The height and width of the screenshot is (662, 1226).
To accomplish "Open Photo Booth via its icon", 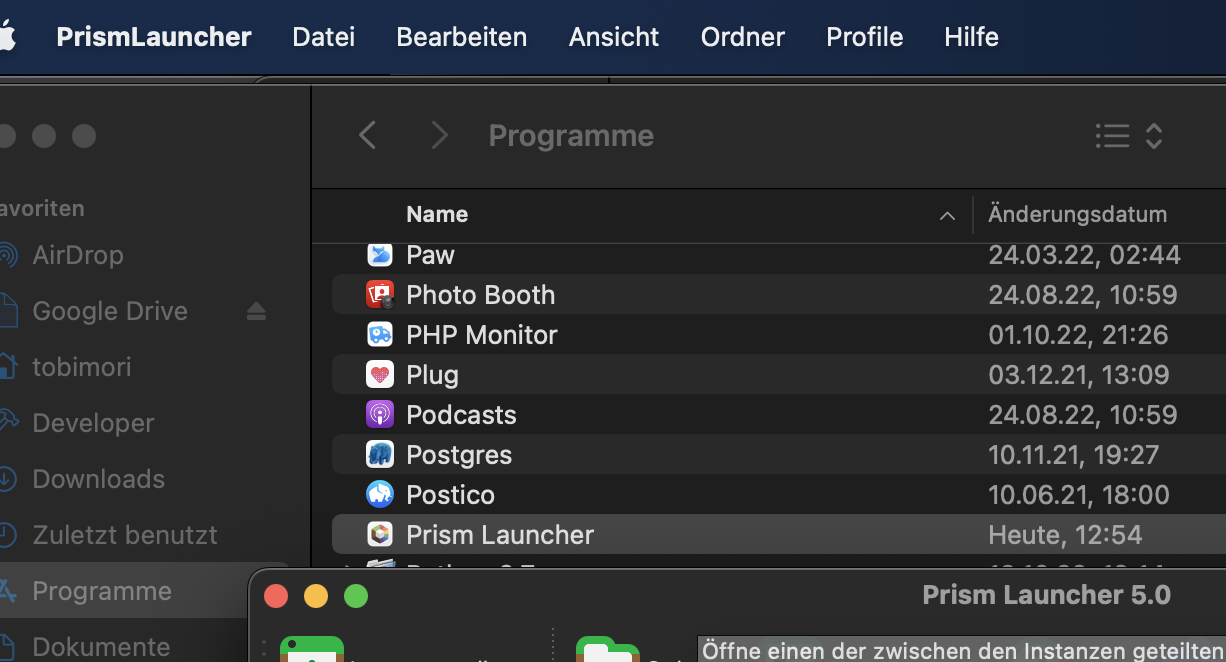I will 380,294.
